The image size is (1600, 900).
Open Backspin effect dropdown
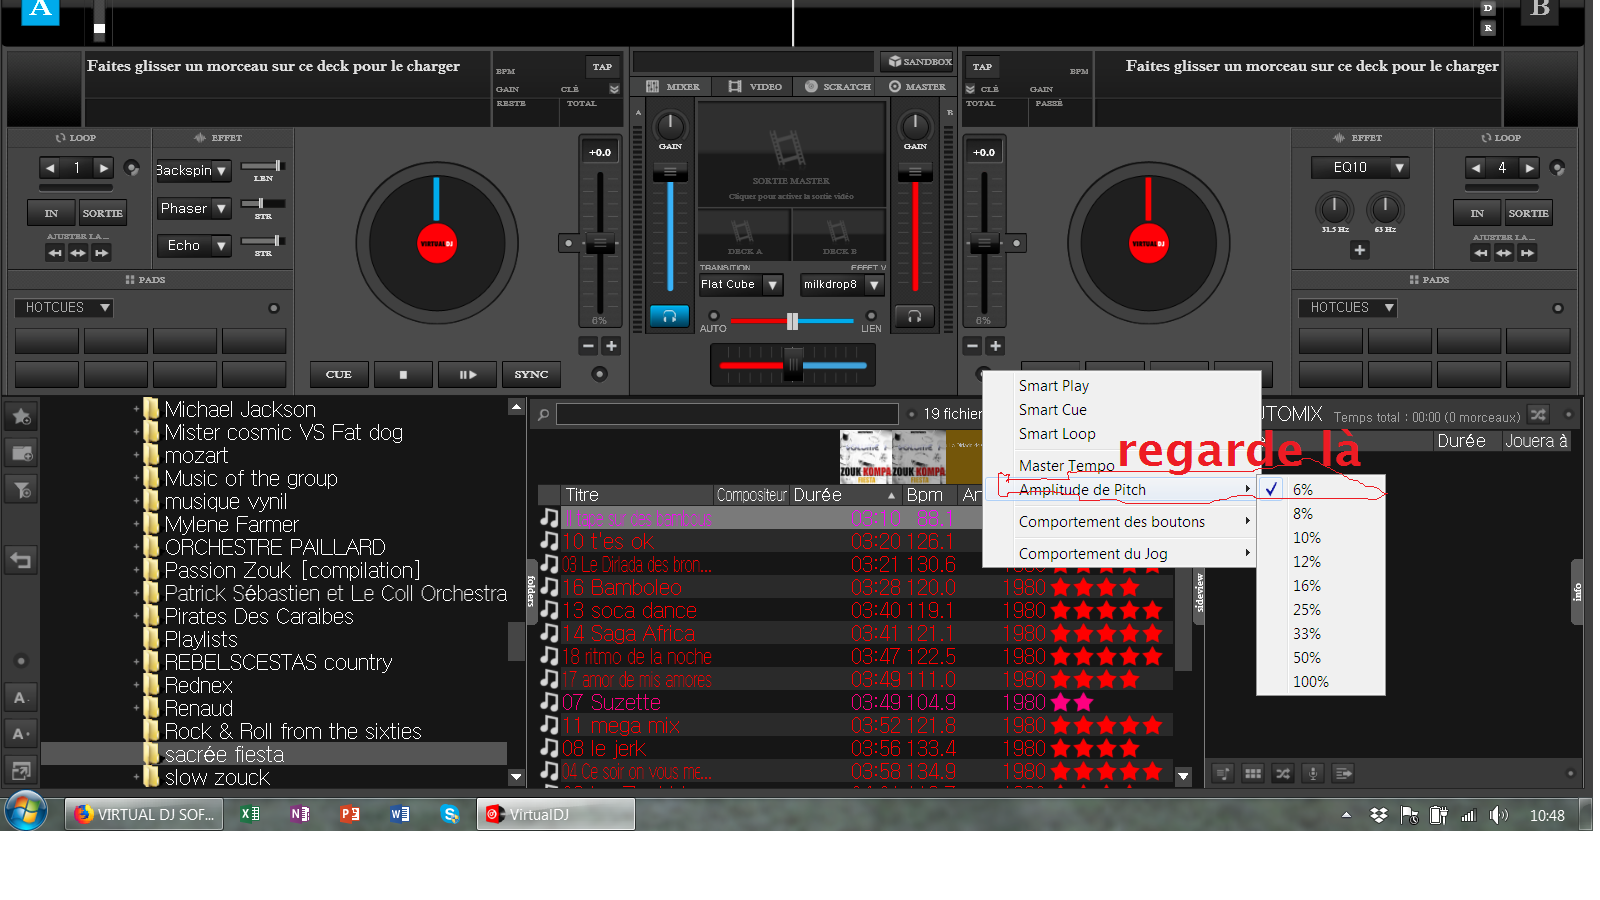(221, 171)
